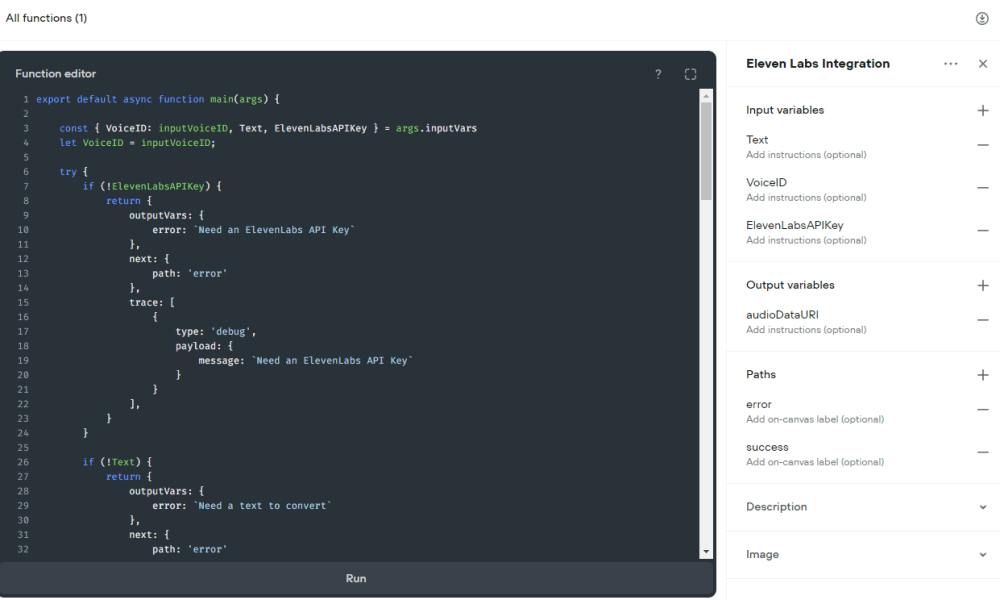Edit instructions for the Text variable
Image resolution: width=1000 pixels, height=600 pixels.
[x=806, y=155]
